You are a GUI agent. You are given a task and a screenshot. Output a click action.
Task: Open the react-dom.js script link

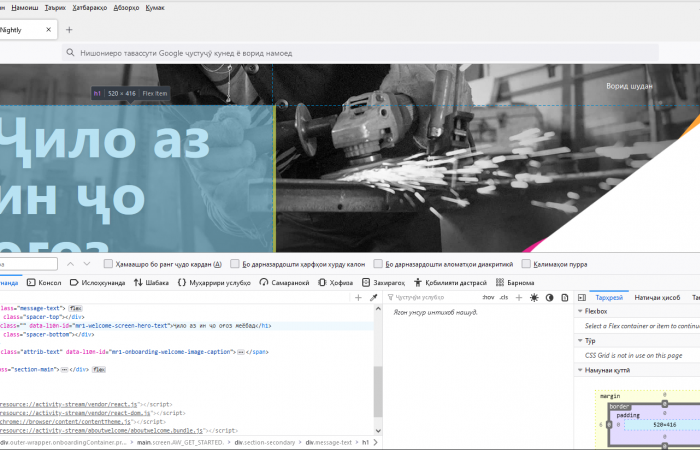click(x=75, y=413)
